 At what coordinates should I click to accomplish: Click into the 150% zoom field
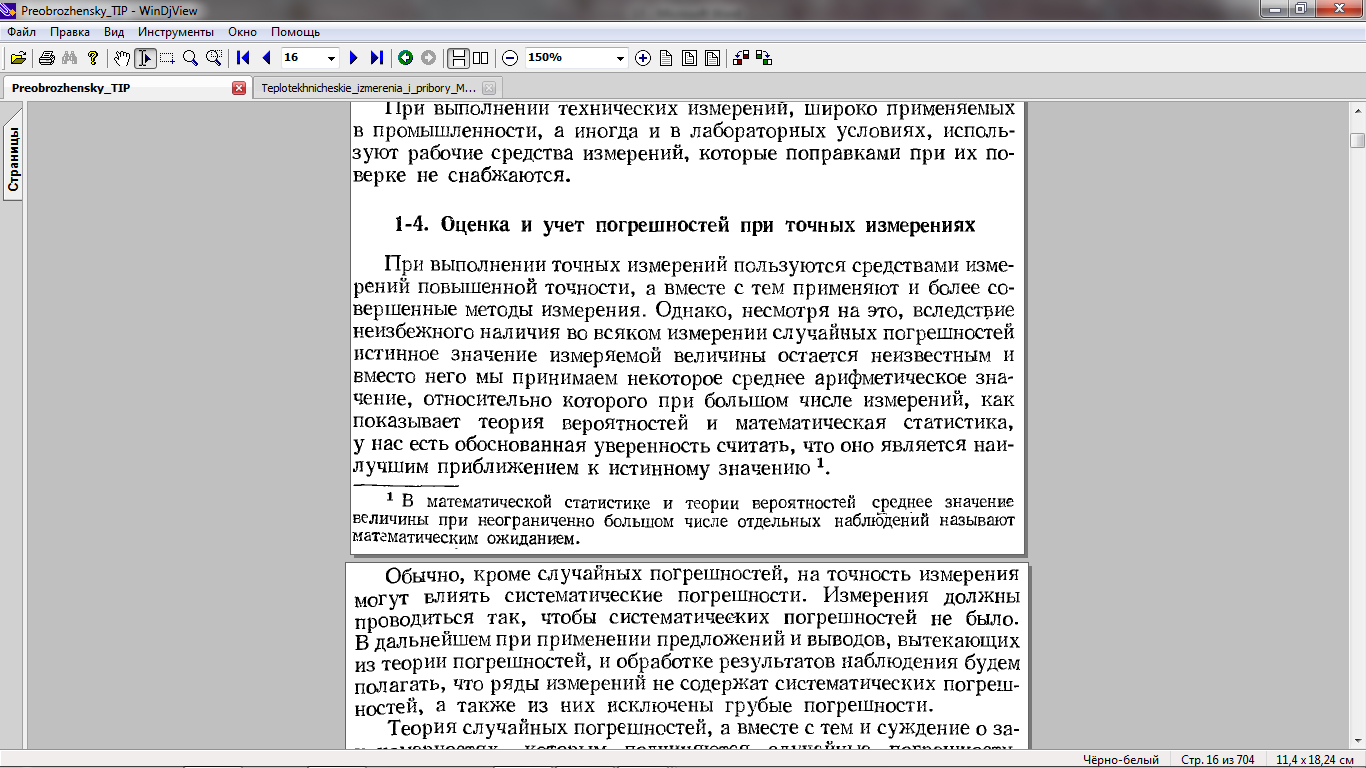coord(568,58)
